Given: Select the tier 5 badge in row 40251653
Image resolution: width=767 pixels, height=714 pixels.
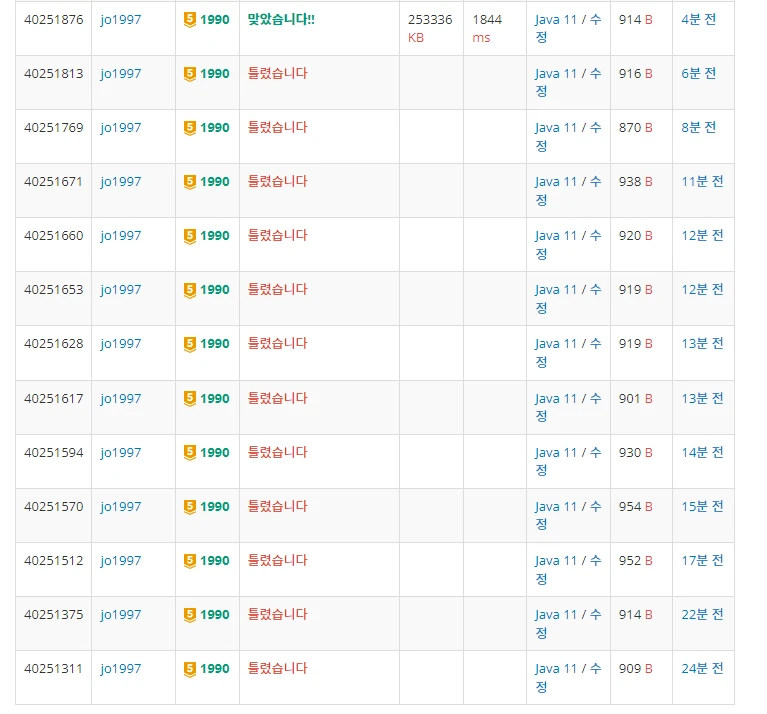Looking at the screenshot, I should click(x=190, y=290).
